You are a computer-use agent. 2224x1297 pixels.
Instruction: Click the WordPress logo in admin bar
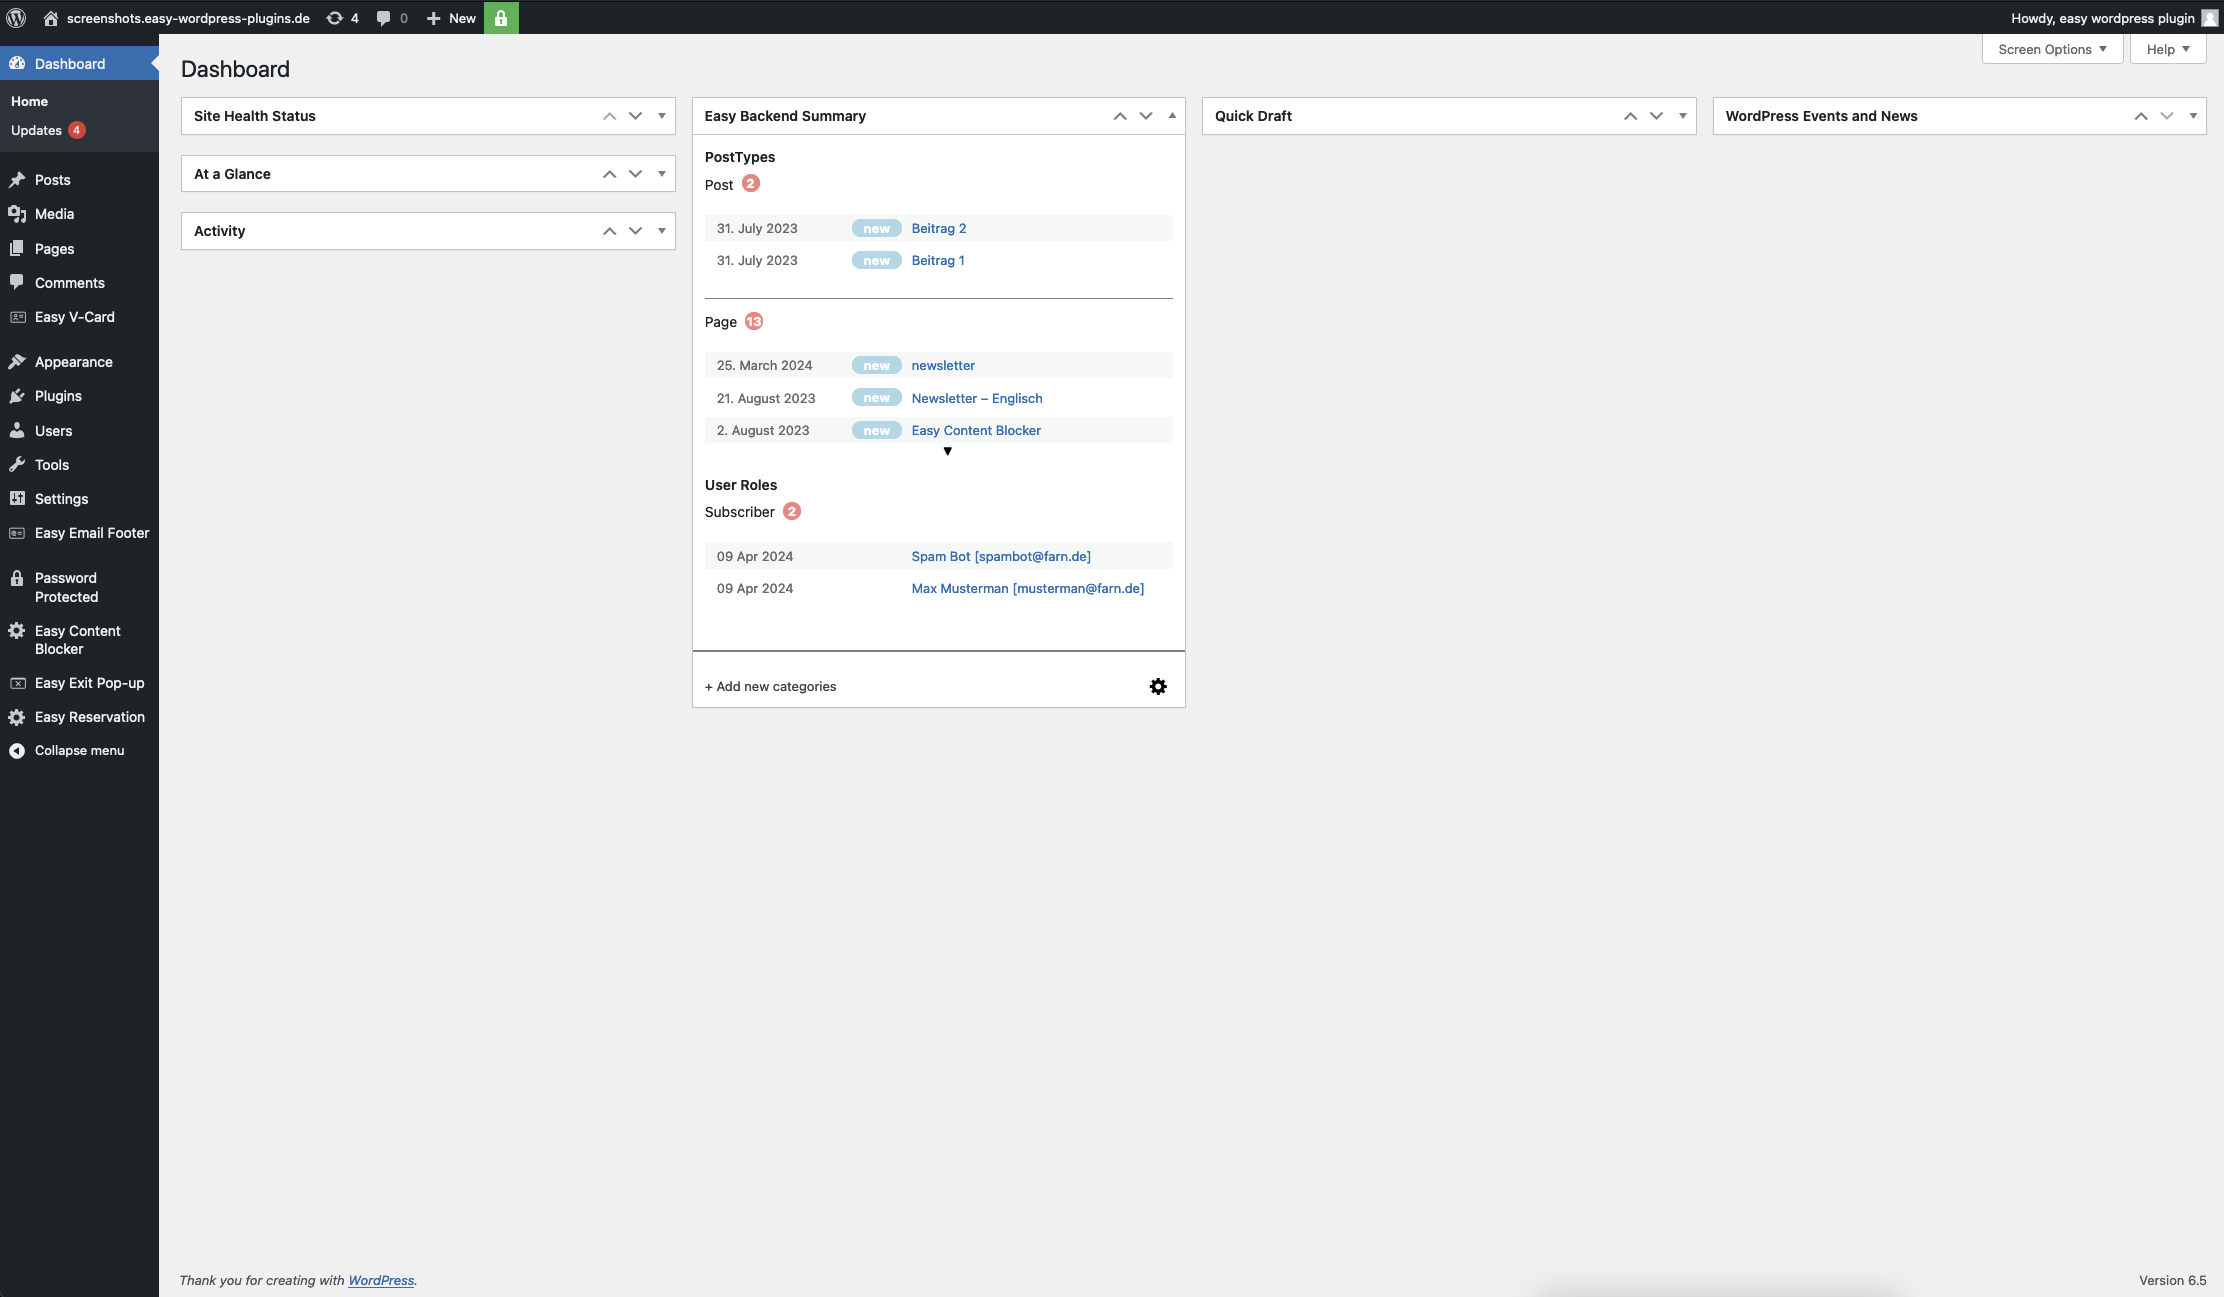tap(16, 18)
